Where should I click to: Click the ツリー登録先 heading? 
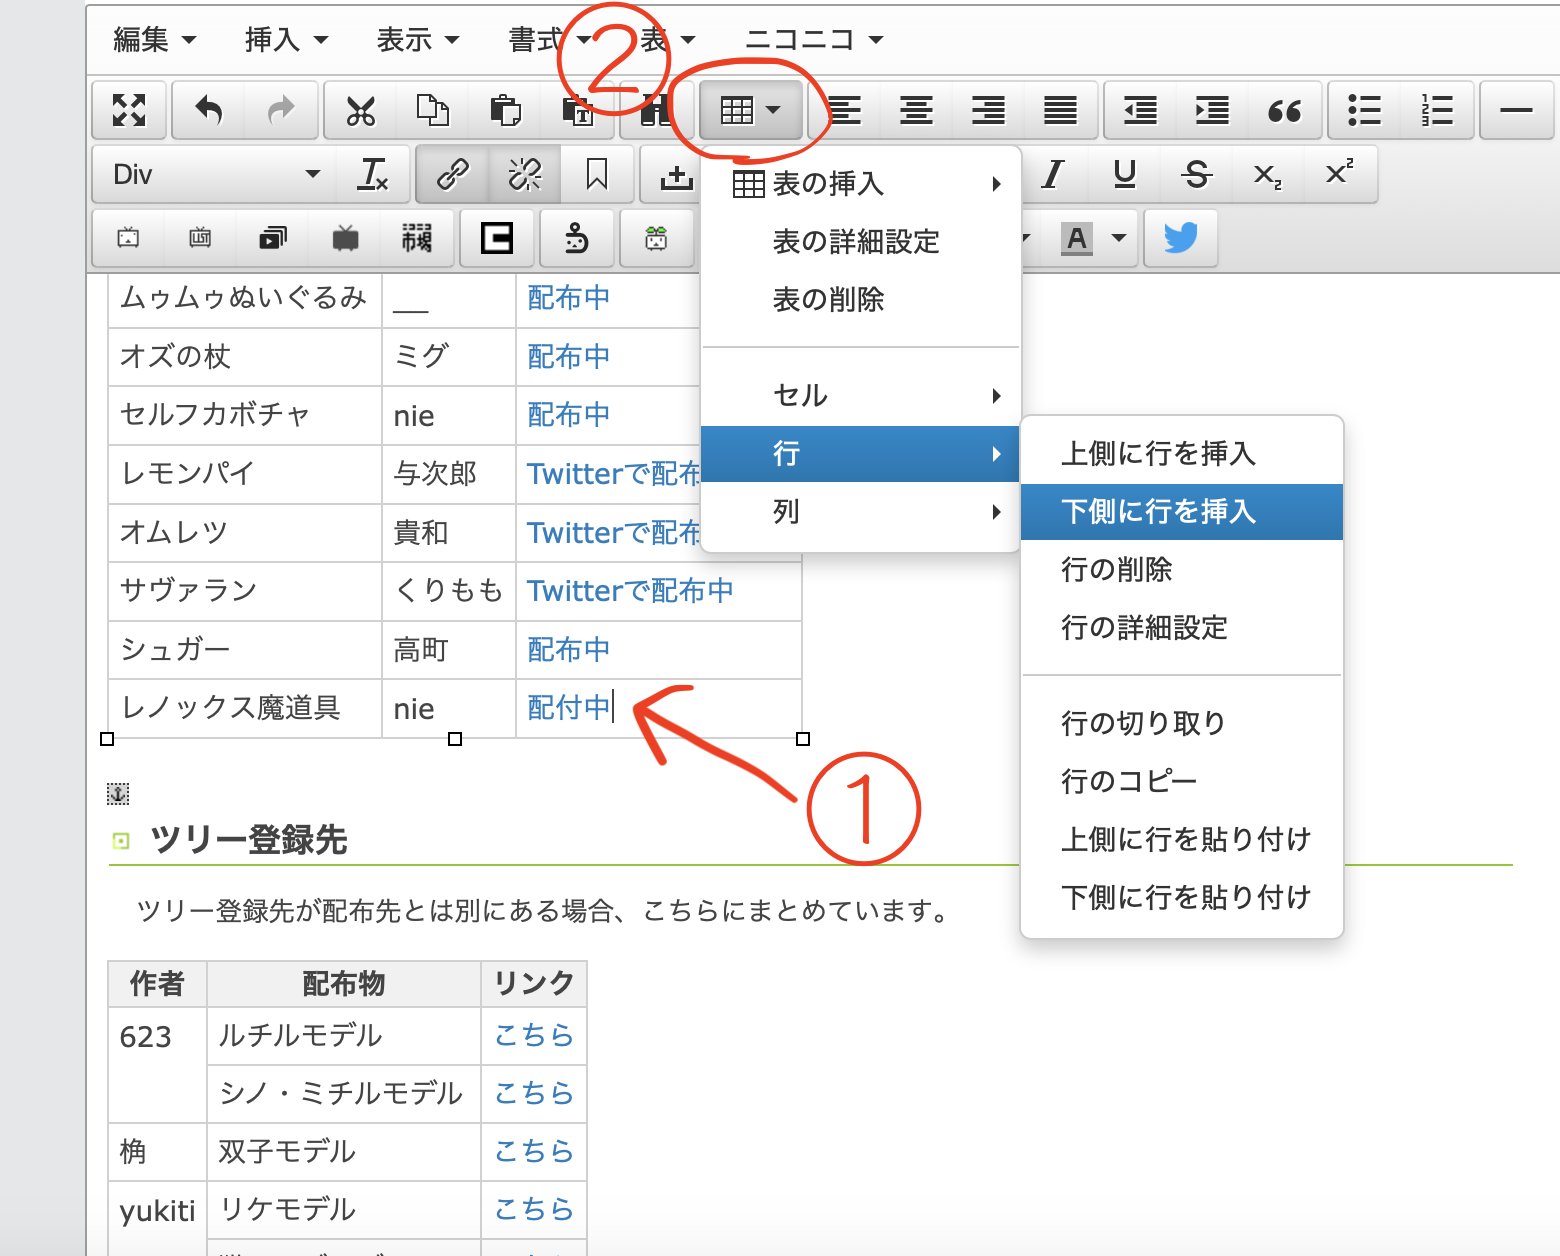[x=248, y=840]
